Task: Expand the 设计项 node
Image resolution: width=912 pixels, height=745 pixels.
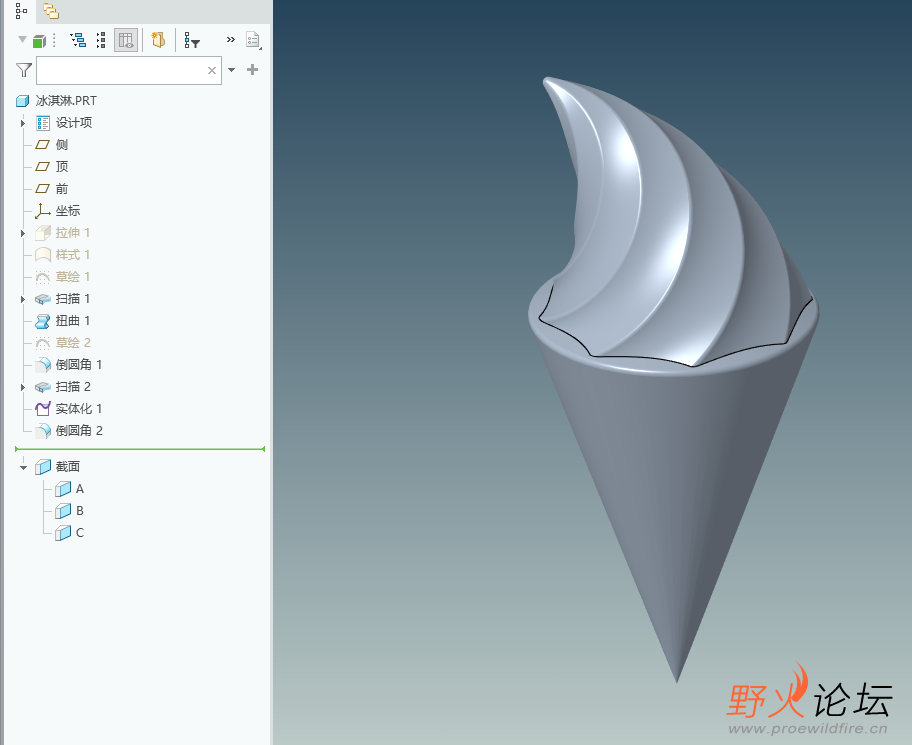Action: 23,123
